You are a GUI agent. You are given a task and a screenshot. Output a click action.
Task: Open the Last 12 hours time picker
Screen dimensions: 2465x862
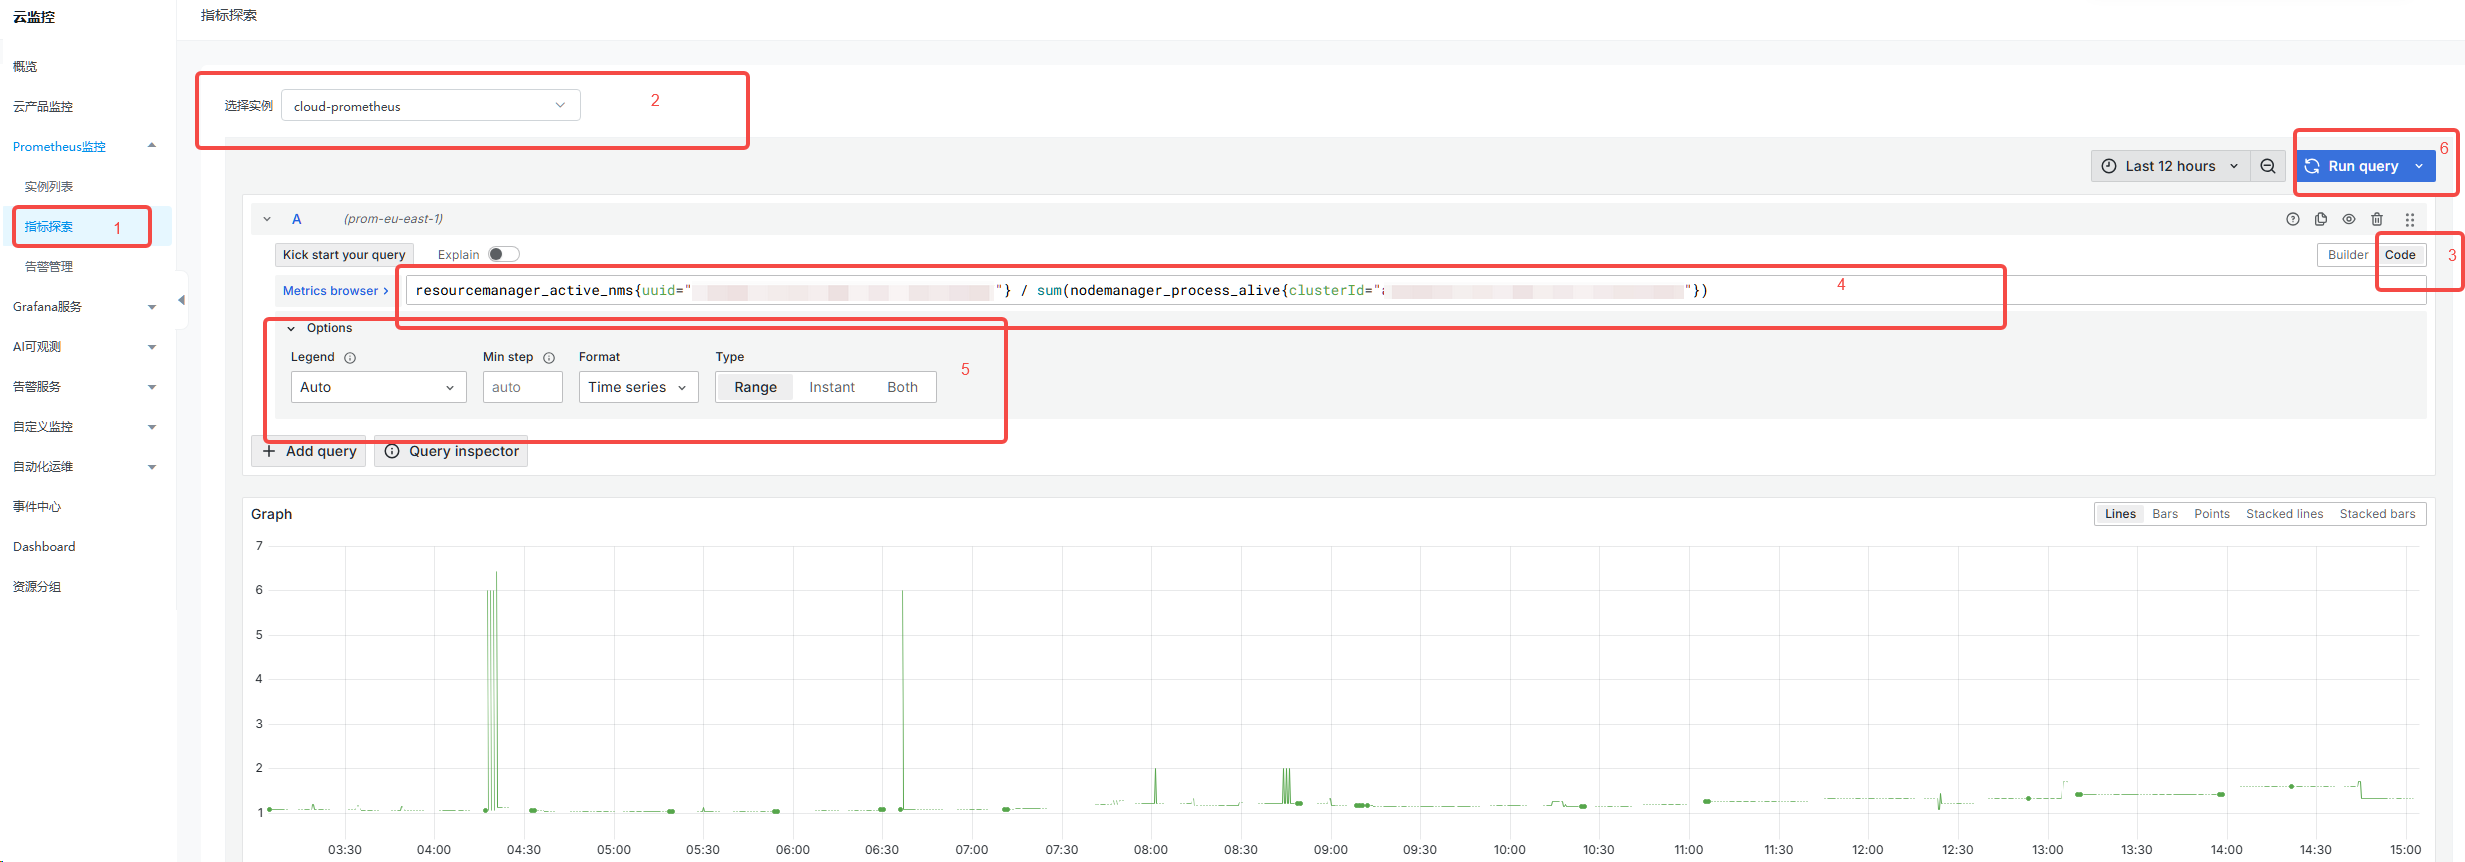point(2170,166)
